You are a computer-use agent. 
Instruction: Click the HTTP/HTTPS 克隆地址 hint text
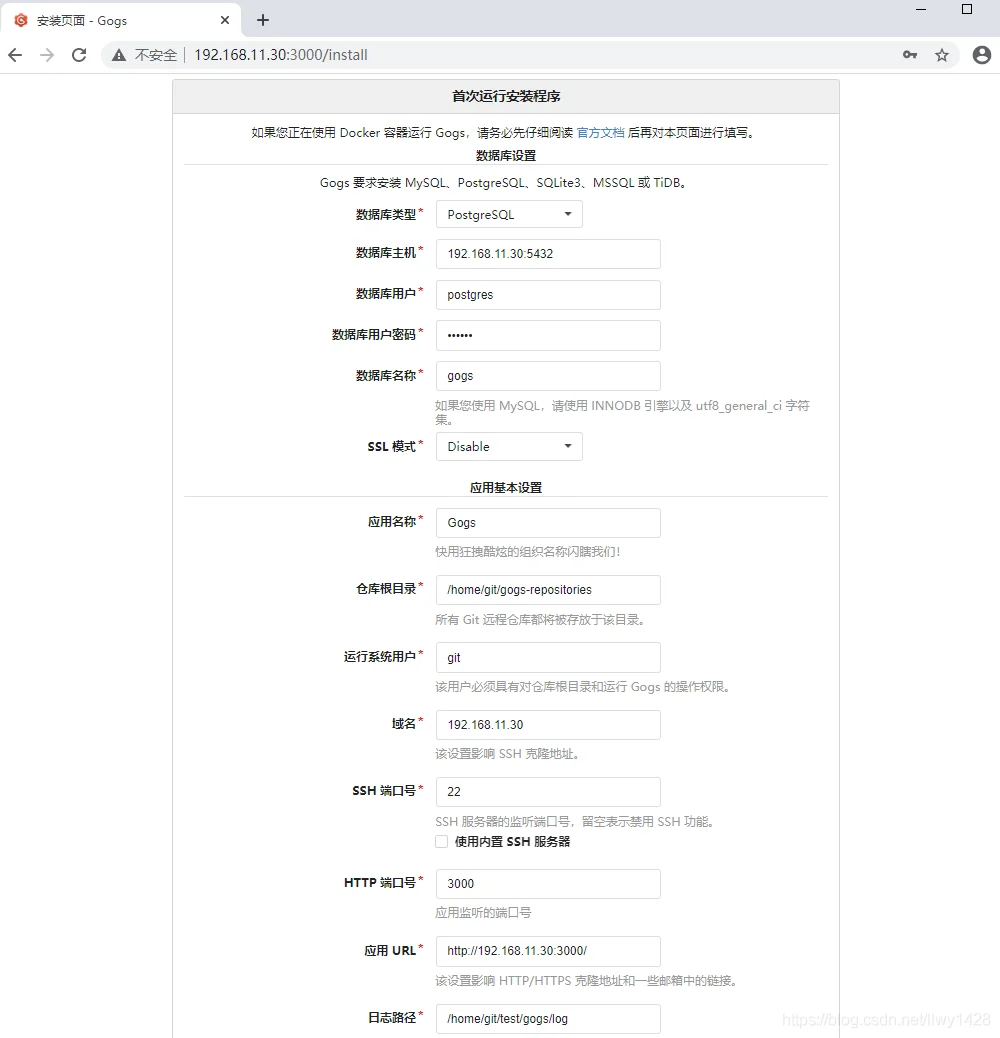click(x=586, y=980)
